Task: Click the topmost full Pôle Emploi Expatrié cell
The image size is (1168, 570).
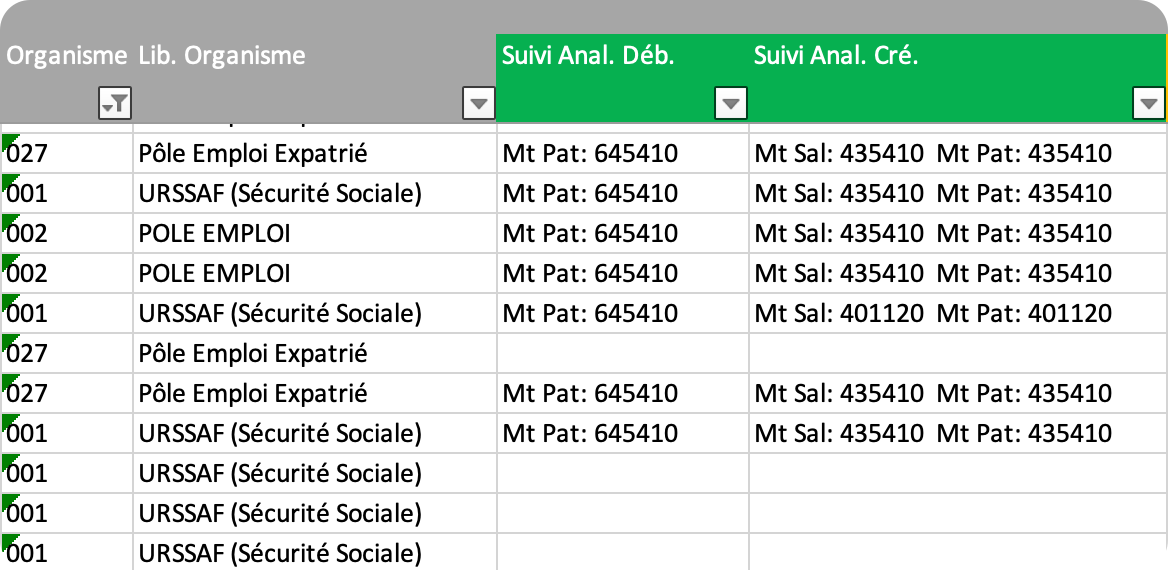Action: tap(253, 154)
